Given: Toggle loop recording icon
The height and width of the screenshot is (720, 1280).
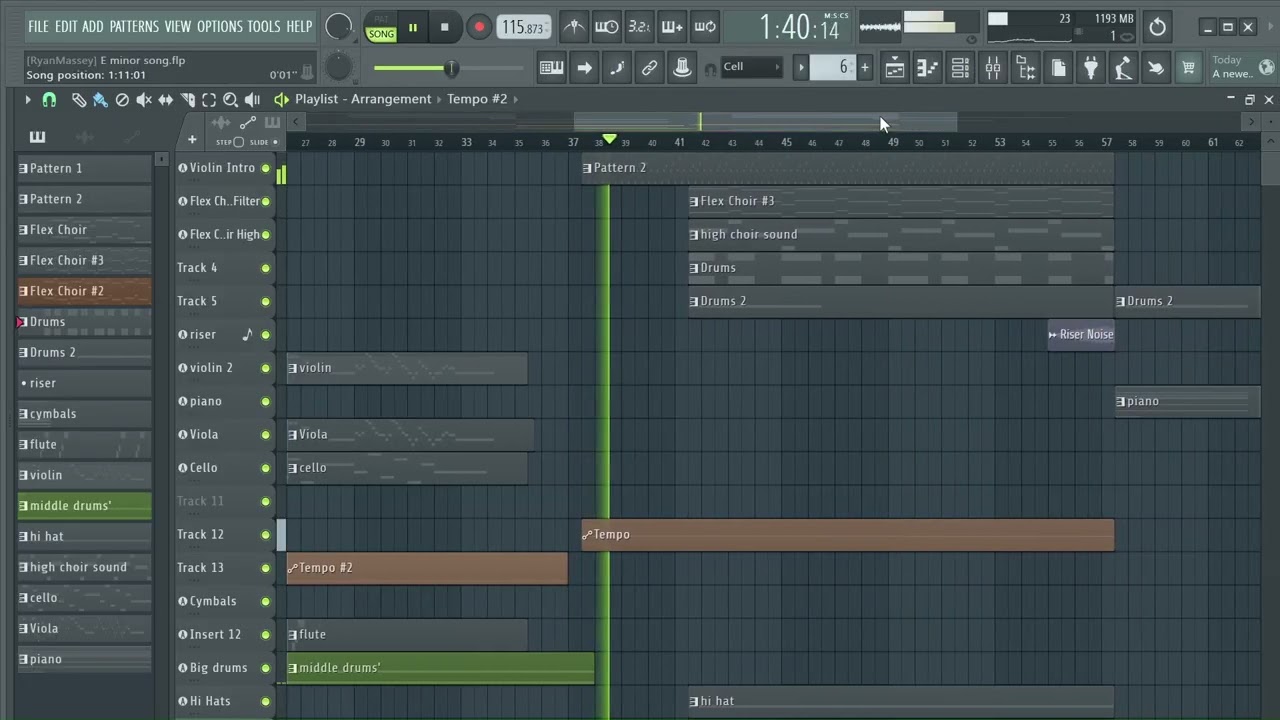Looking at the screenshot, I should coord(705,27).
